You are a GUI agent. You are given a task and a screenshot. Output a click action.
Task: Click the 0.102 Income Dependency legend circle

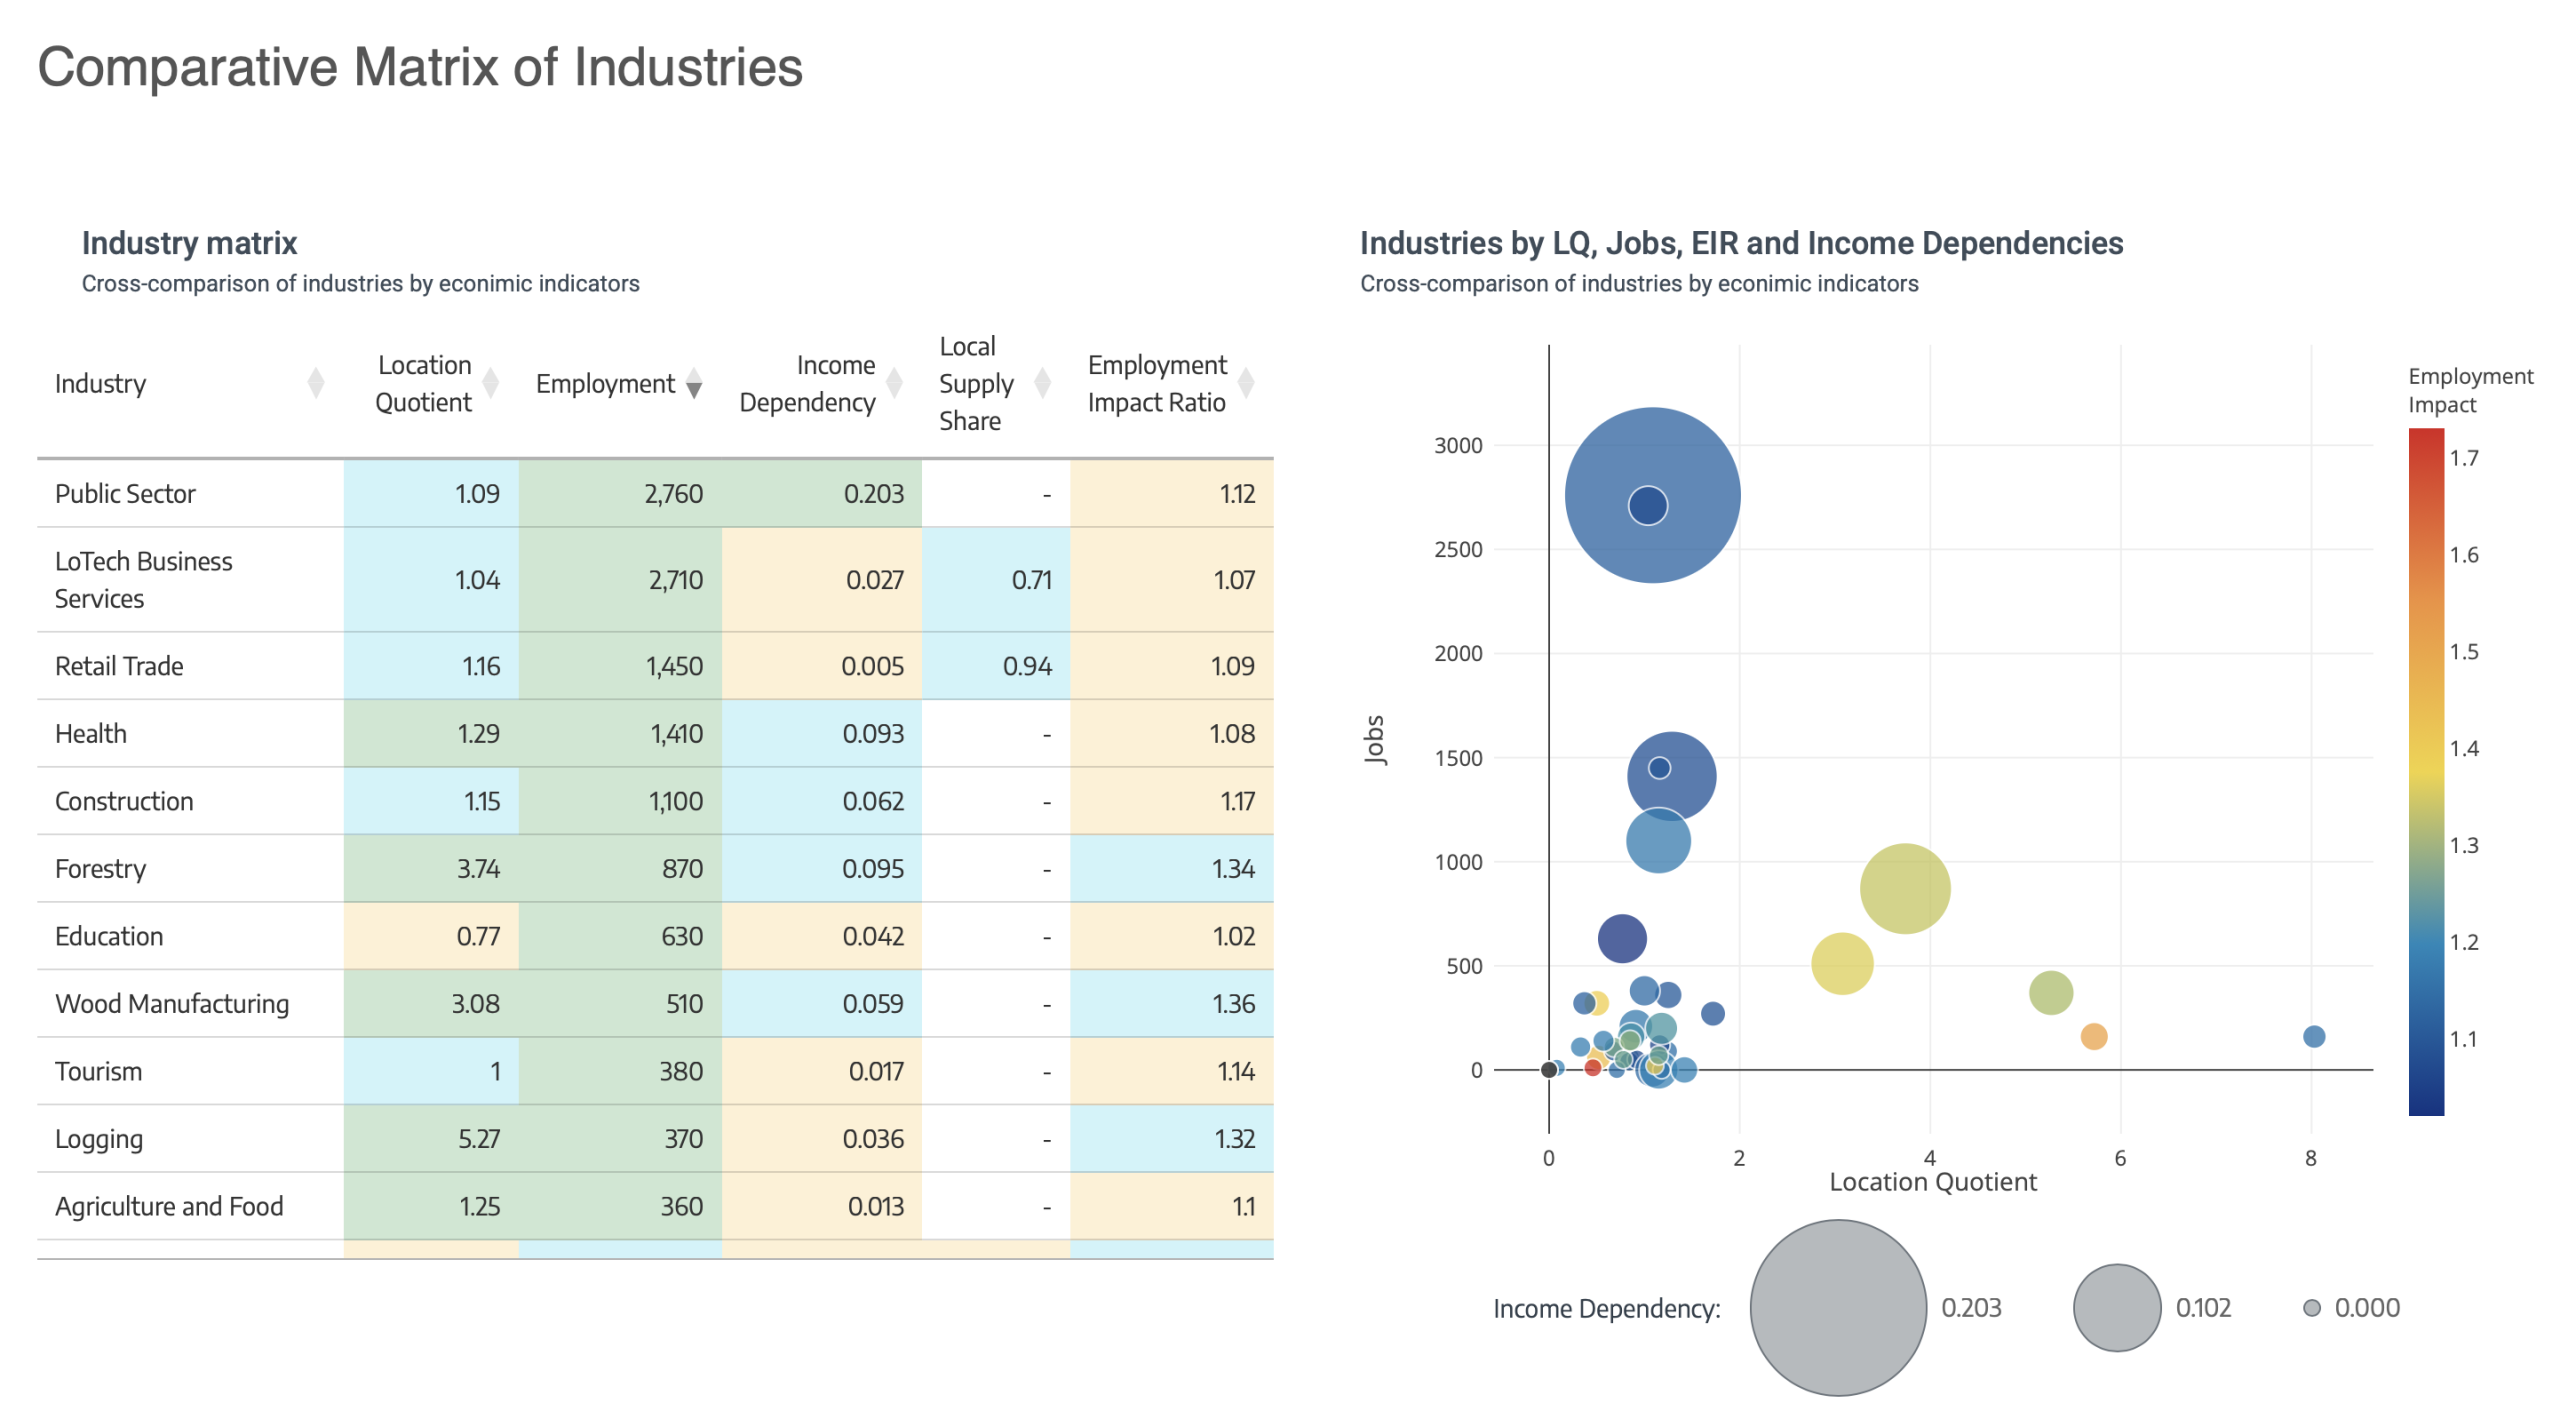click(2116, 1306)
